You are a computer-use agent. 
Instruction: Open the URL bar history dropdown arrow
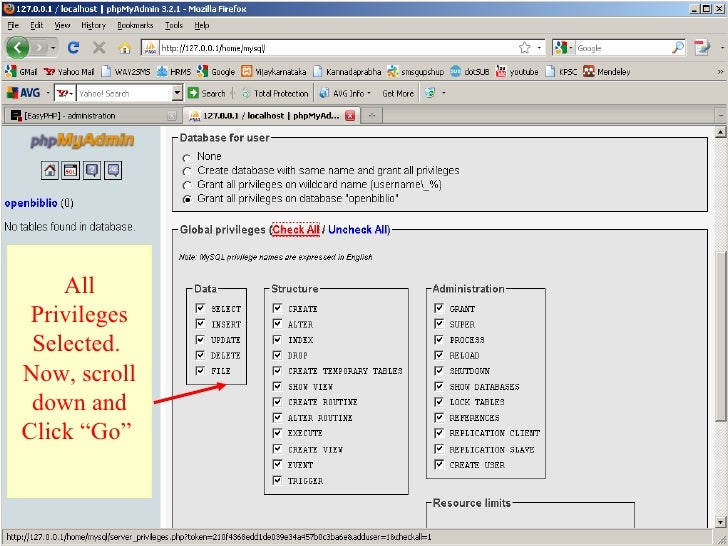point(539,47)
